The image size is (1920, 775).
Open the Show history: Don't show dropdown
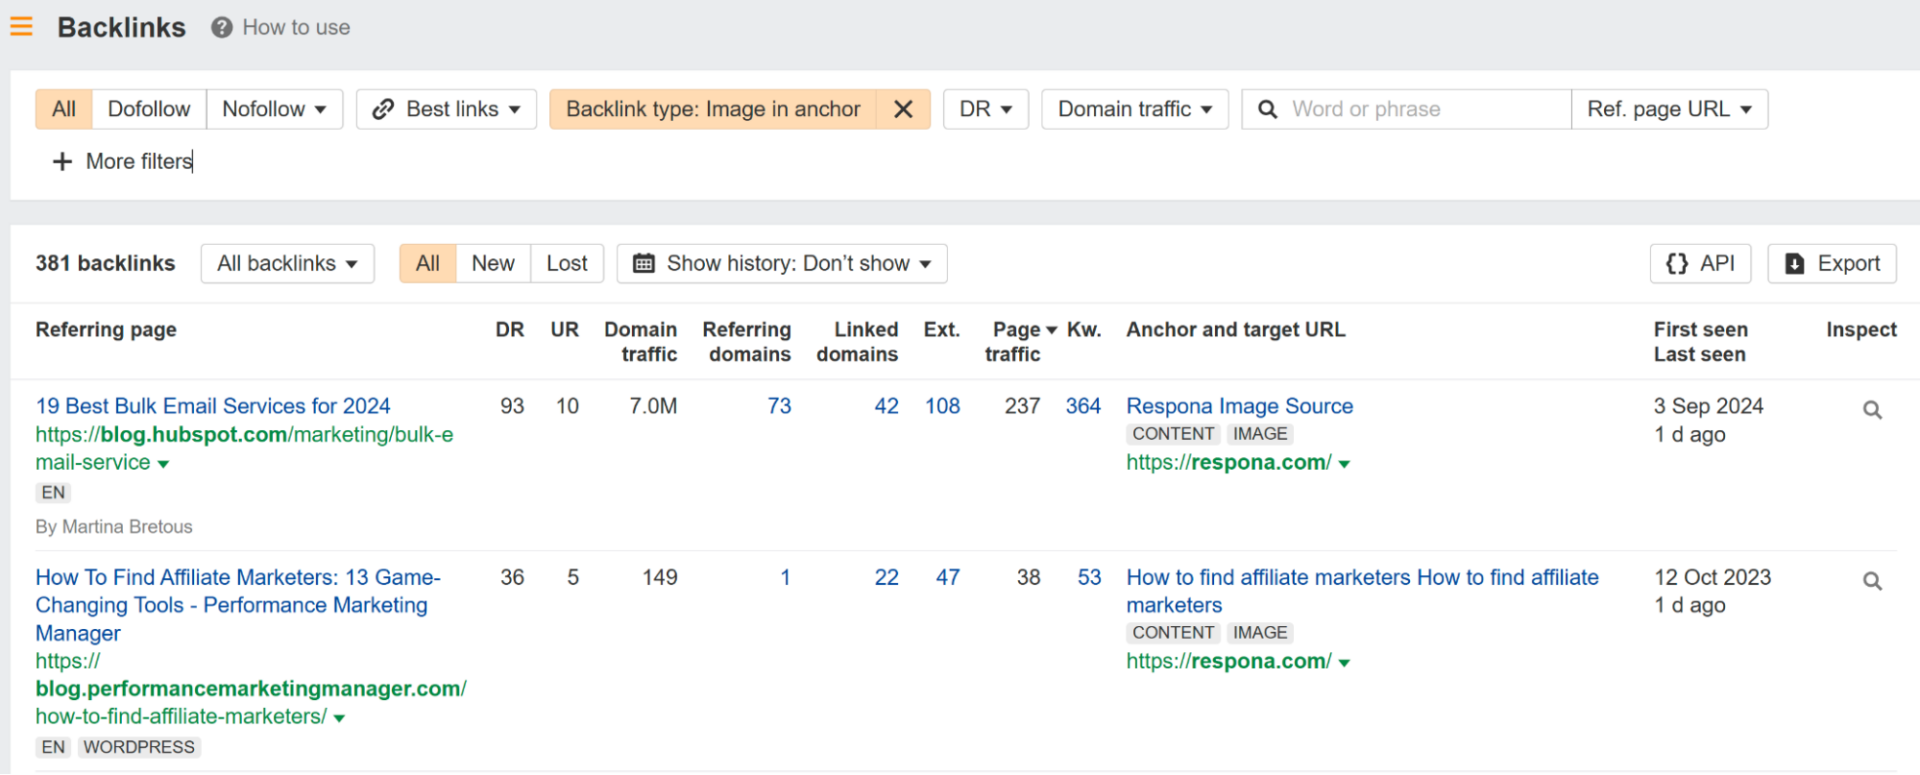[x=782, y=263]
